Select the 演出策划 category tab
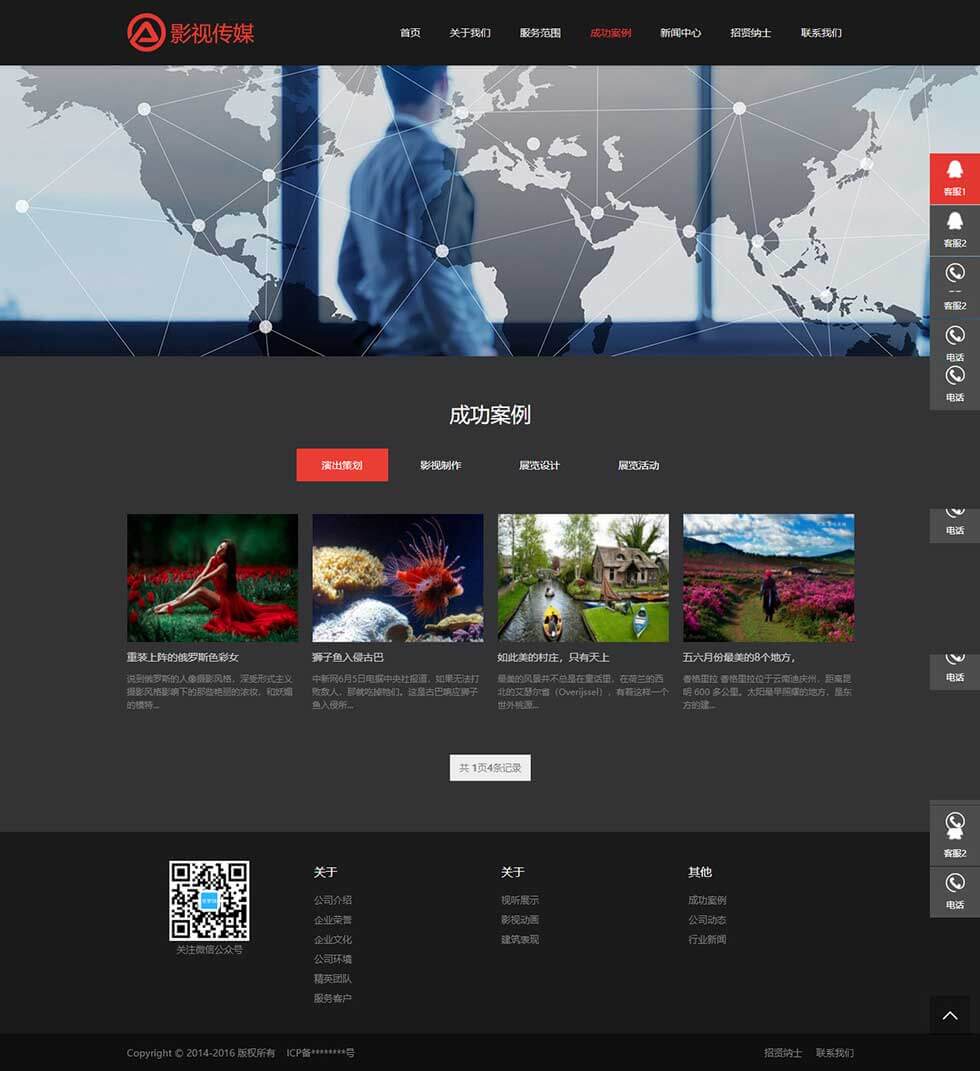 342,465
